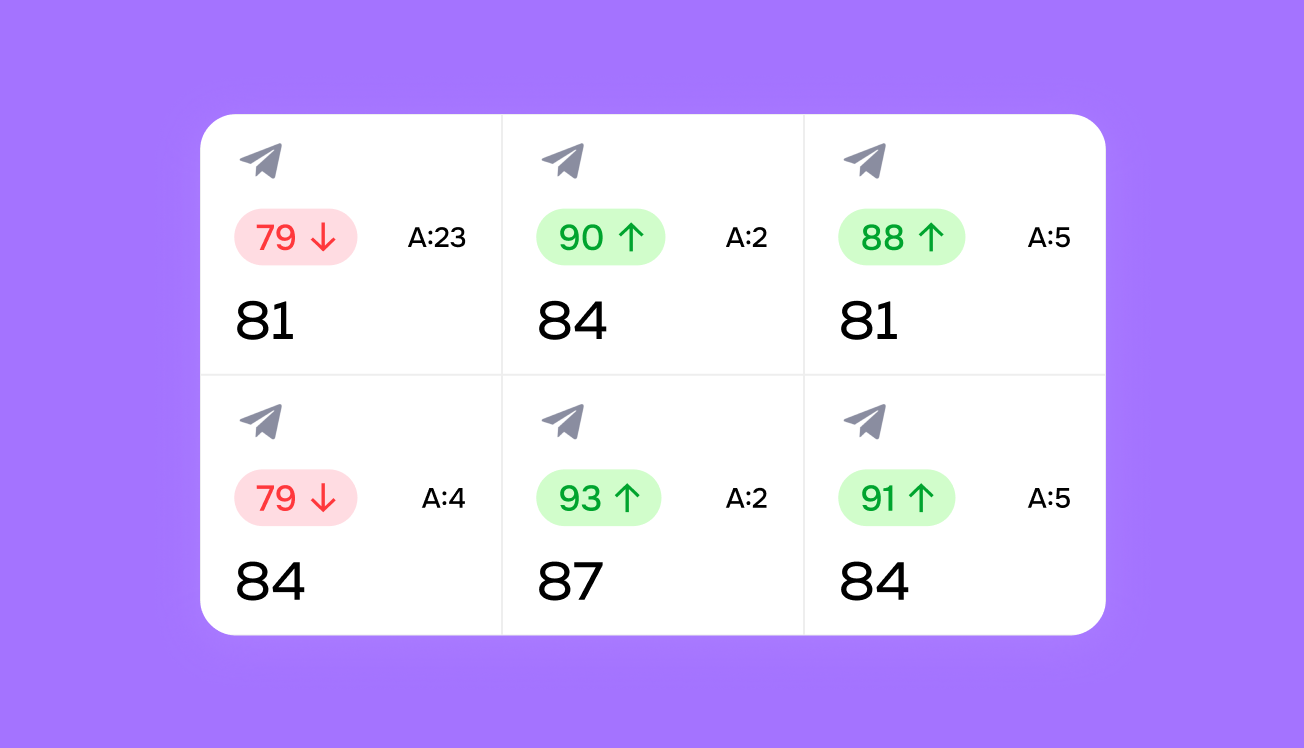
Task: Click the A:5 label beside the 91 badge
Action: point(1049,498)
